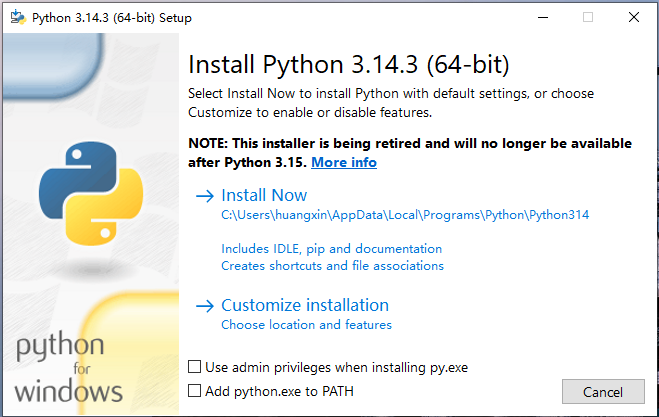Screen dimensions: 659x417
Task: Click 'Creates shortcuts and file associations' line
Action: click(332, 266)
